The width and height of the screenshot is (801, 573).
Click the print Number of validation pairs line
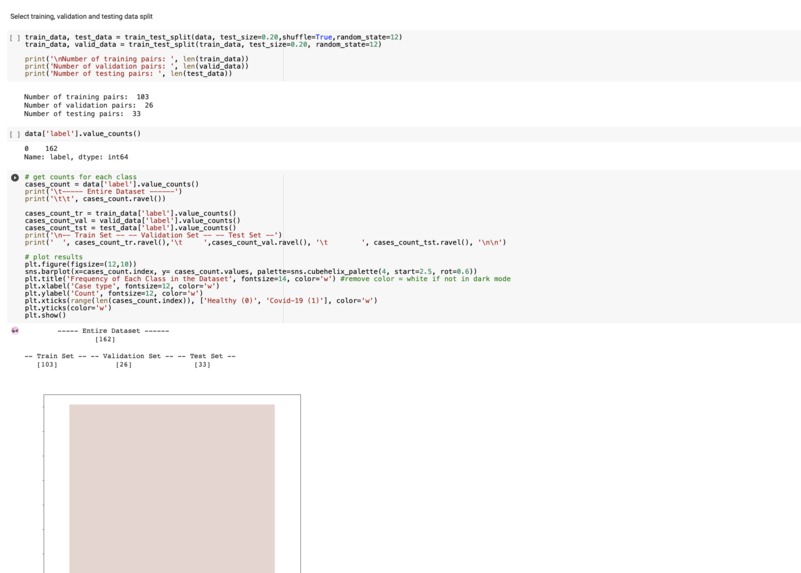coord(136,66)
